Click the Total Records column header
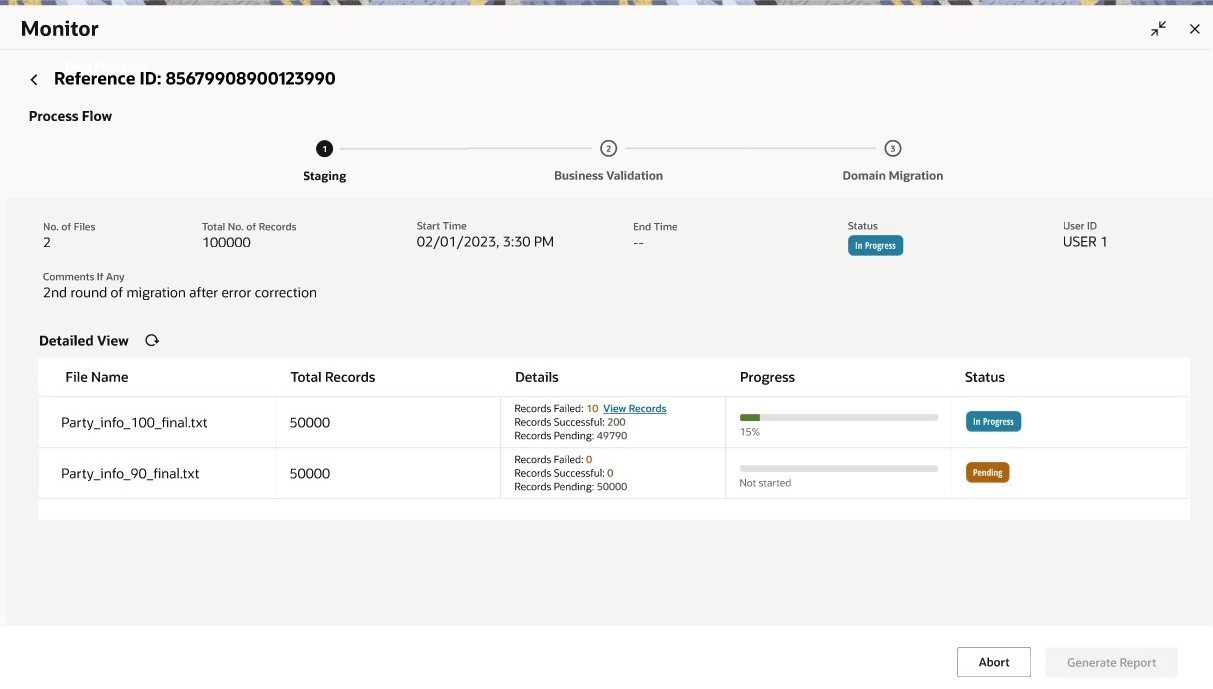Viewport: 1213px width, 689px height. click(333, 378)
